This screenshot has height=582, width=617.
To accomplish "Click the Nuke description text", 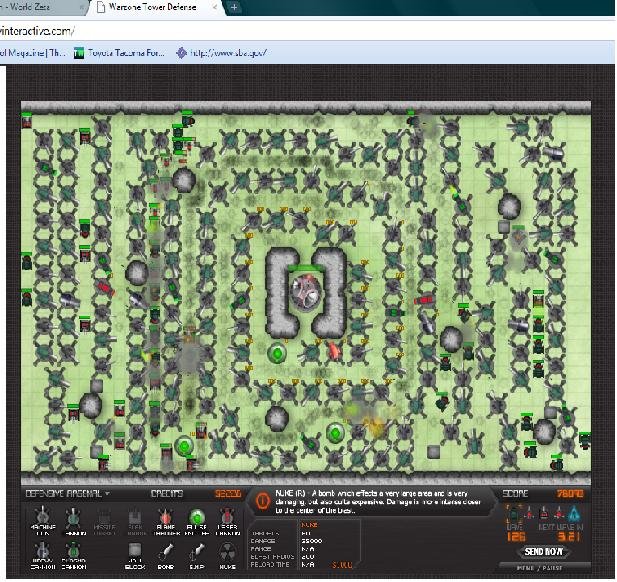I will pos(378,502).
